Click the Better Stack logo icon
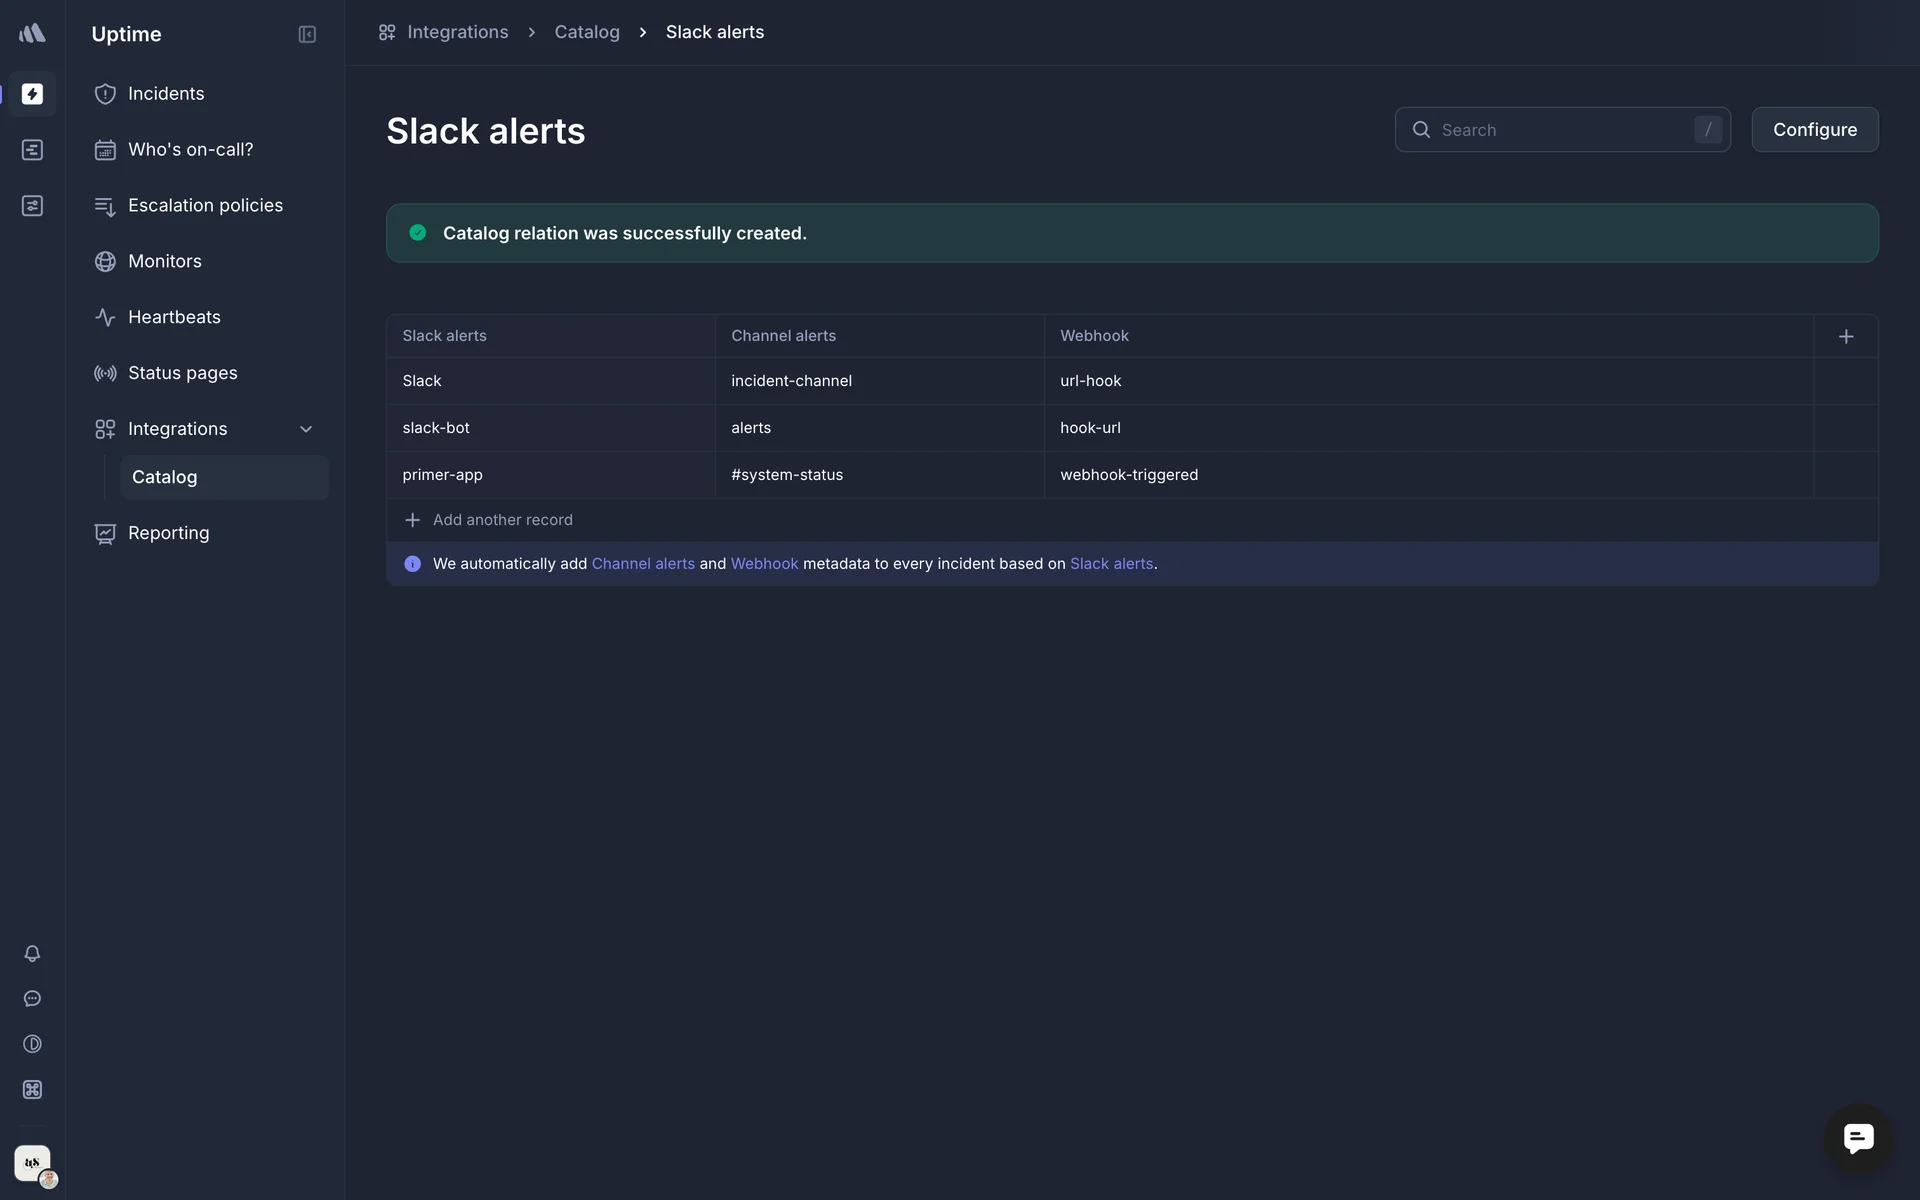The width and height of the screenshot is (1920, 1200). coord(32,33)
